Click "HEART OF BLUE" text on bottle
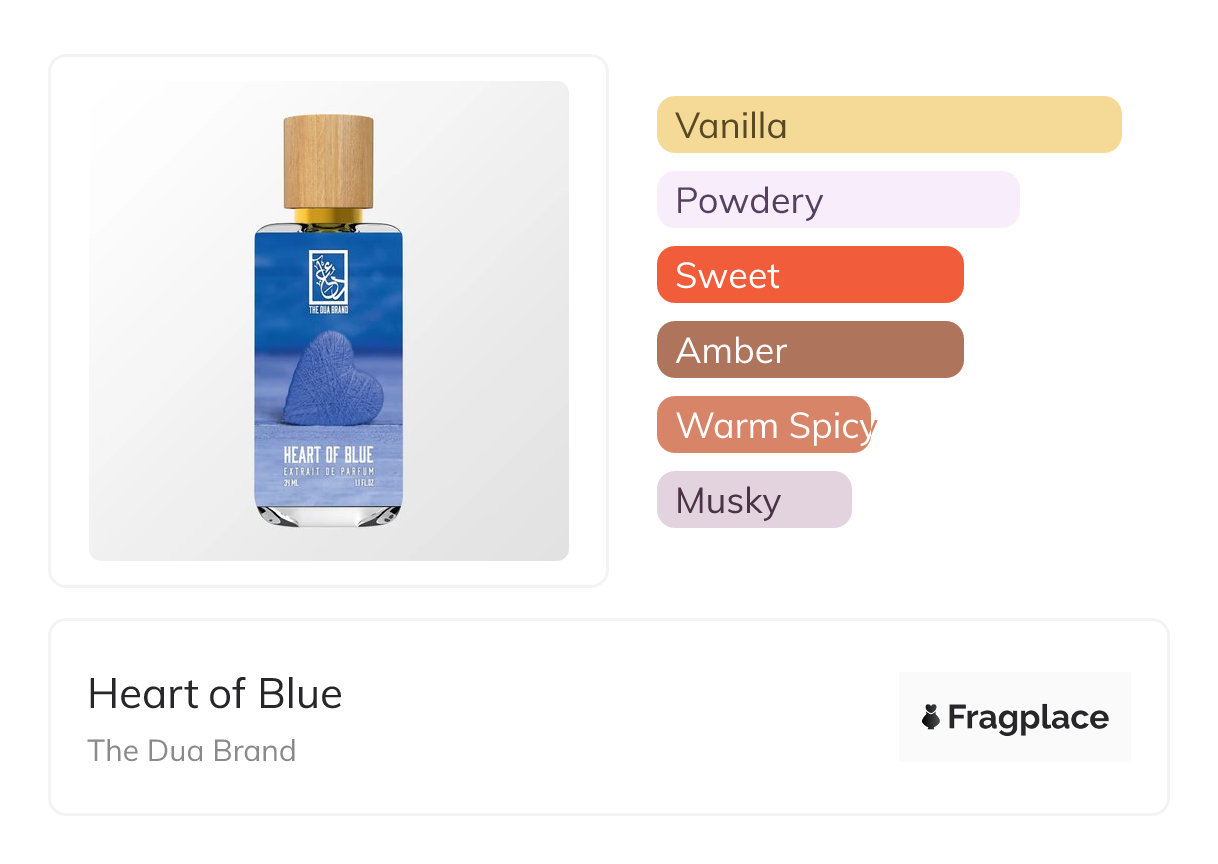The height and width of the screenshot is (864, 1218). click(x=328, y=455)
